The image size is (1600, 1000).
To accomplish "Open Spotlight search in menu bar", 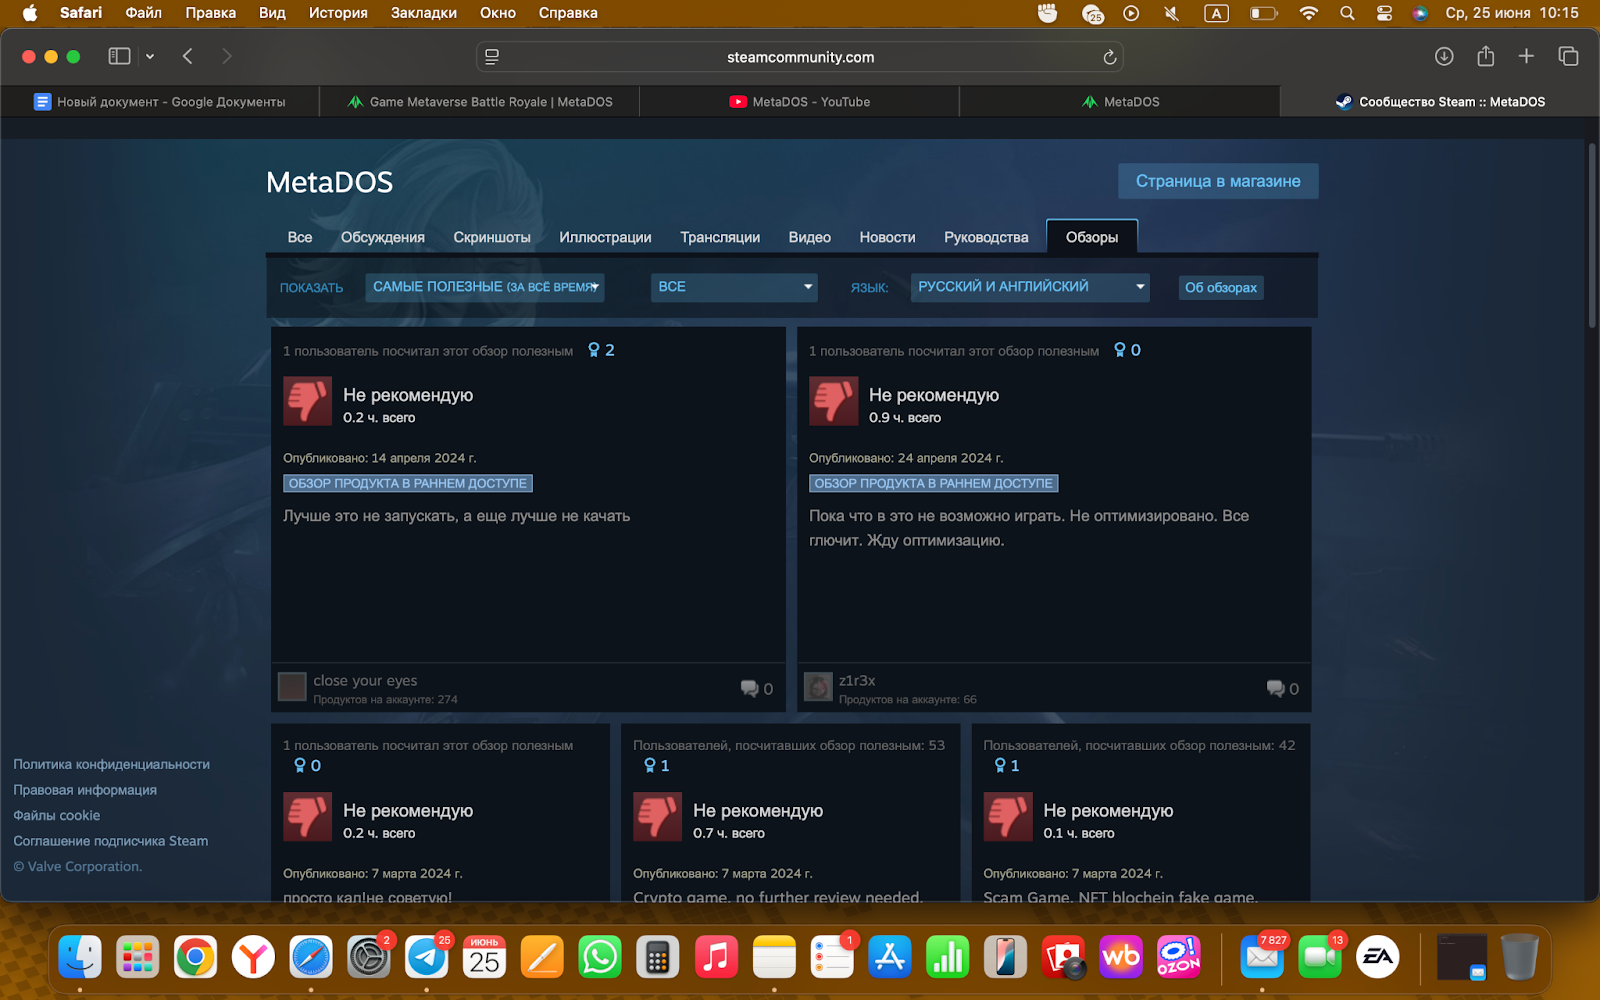I will click(x=1347, y=13).
